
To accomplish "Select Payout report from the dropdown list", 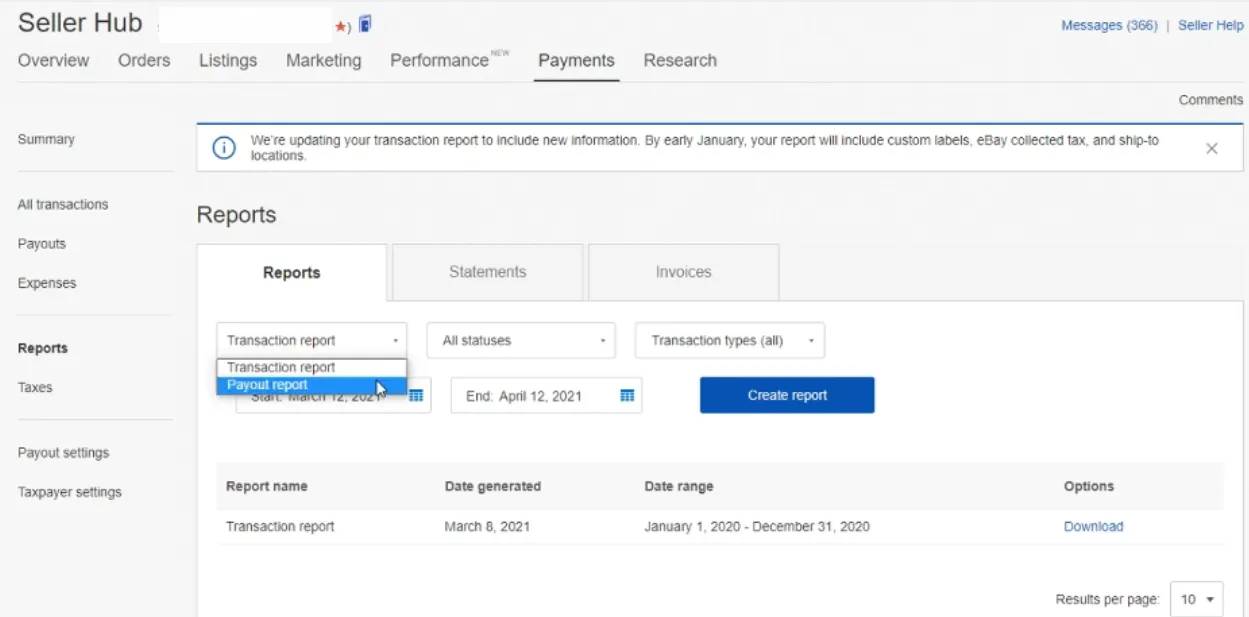I will click(312, 386).
